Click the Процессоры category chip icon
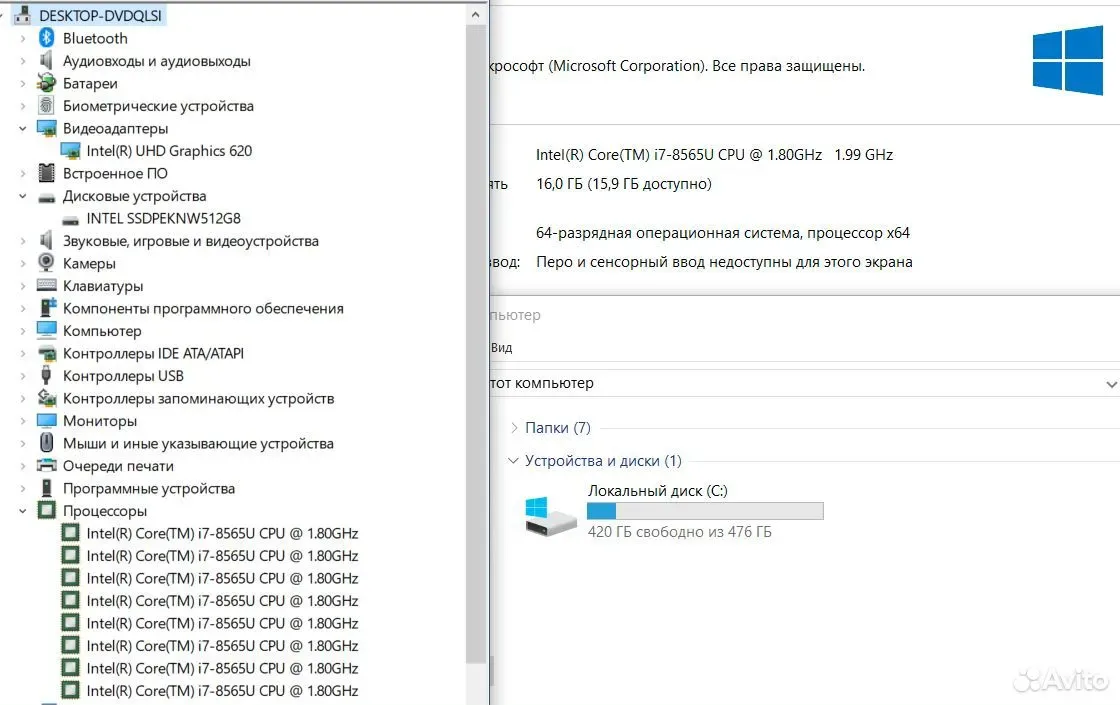 pyautogui.click(x=46, y=511)
